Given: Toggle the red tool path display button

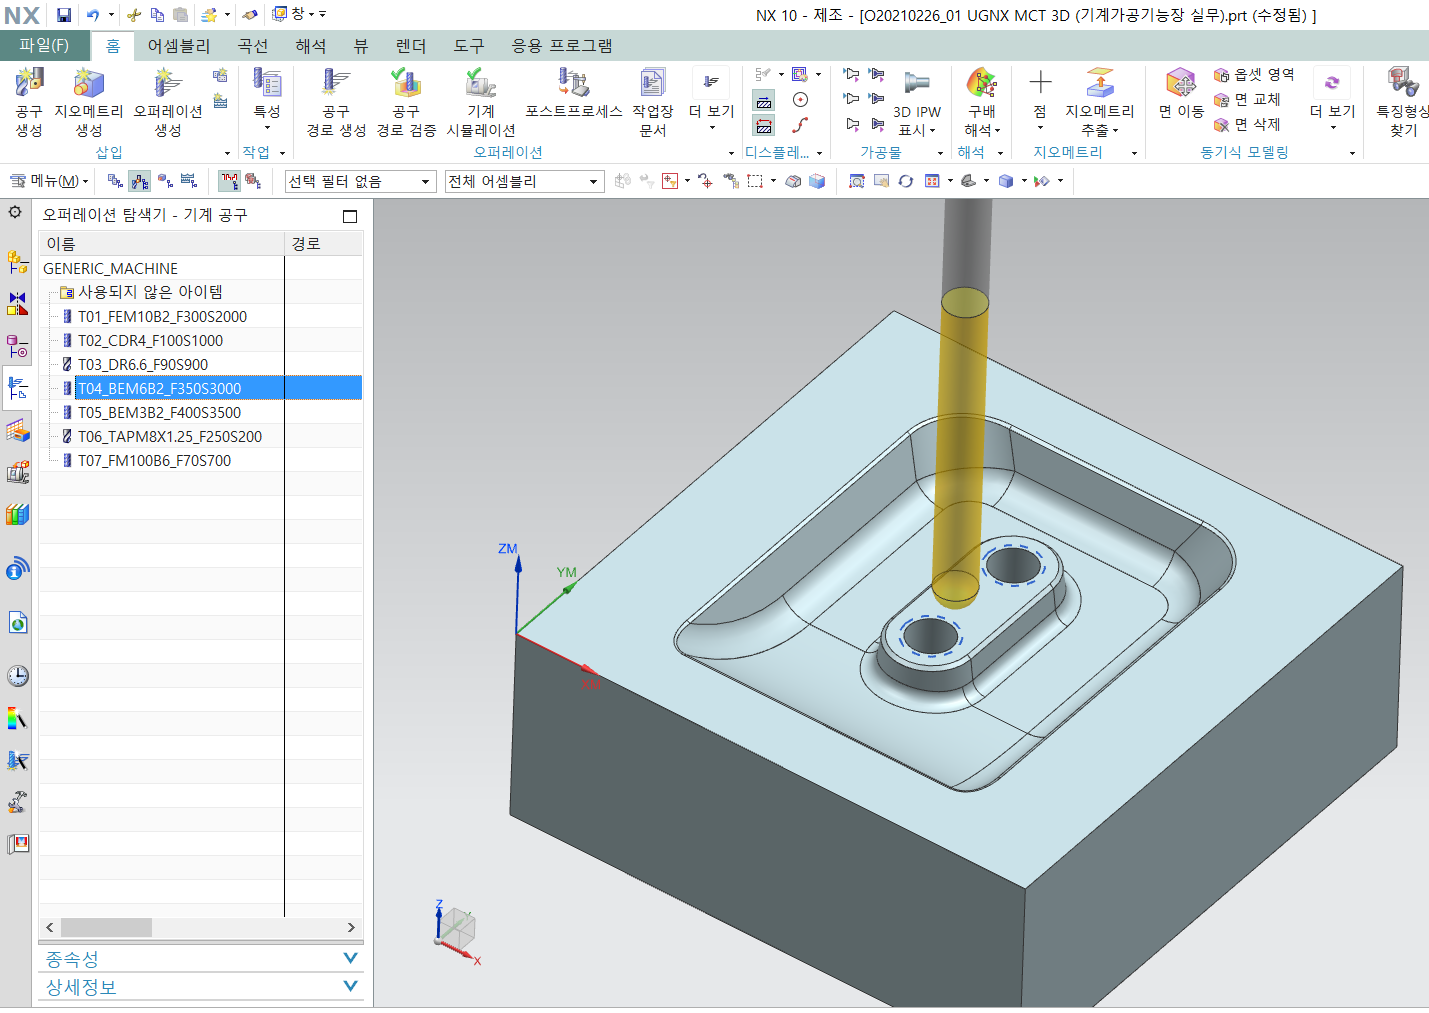Looking at the screenshot, I should (230, 181).
